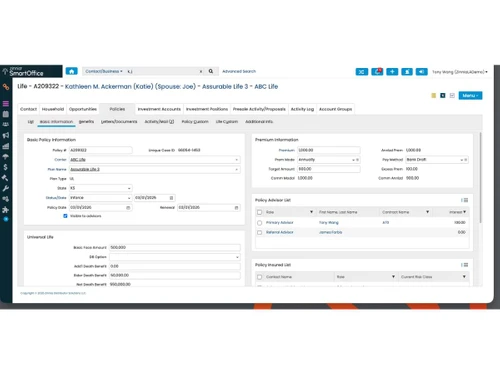Check the select-all box in Policy Advisor List
The height and width of the screenshot is (375, 500).
260,212
